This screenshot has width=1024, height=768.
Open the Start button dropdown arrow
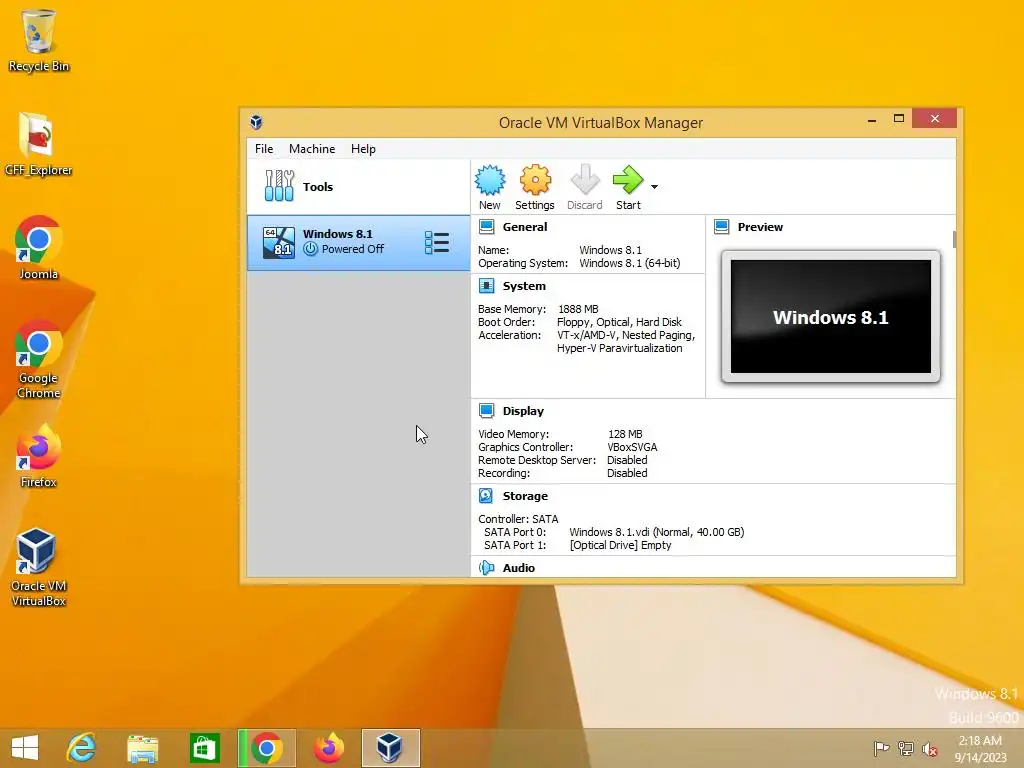pos(654,187)
